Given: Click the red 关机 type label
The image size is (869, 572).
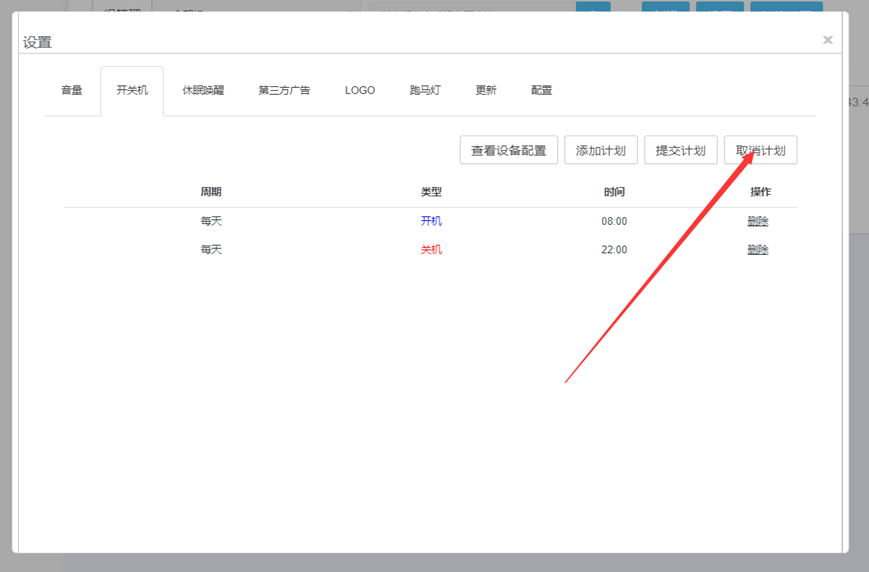Looking at the screenshot, I should coord(431,250).
